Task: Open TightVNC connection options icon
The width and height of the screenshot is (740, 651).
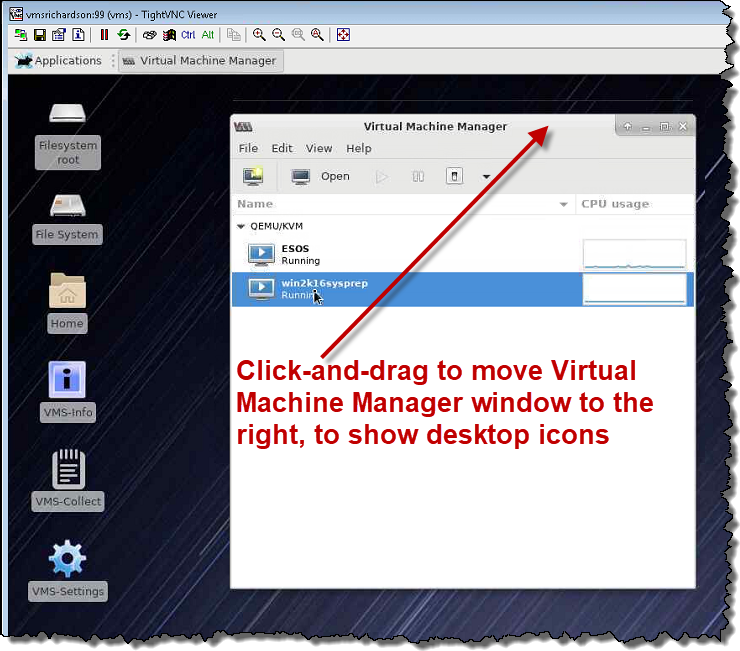Action: 59,35
